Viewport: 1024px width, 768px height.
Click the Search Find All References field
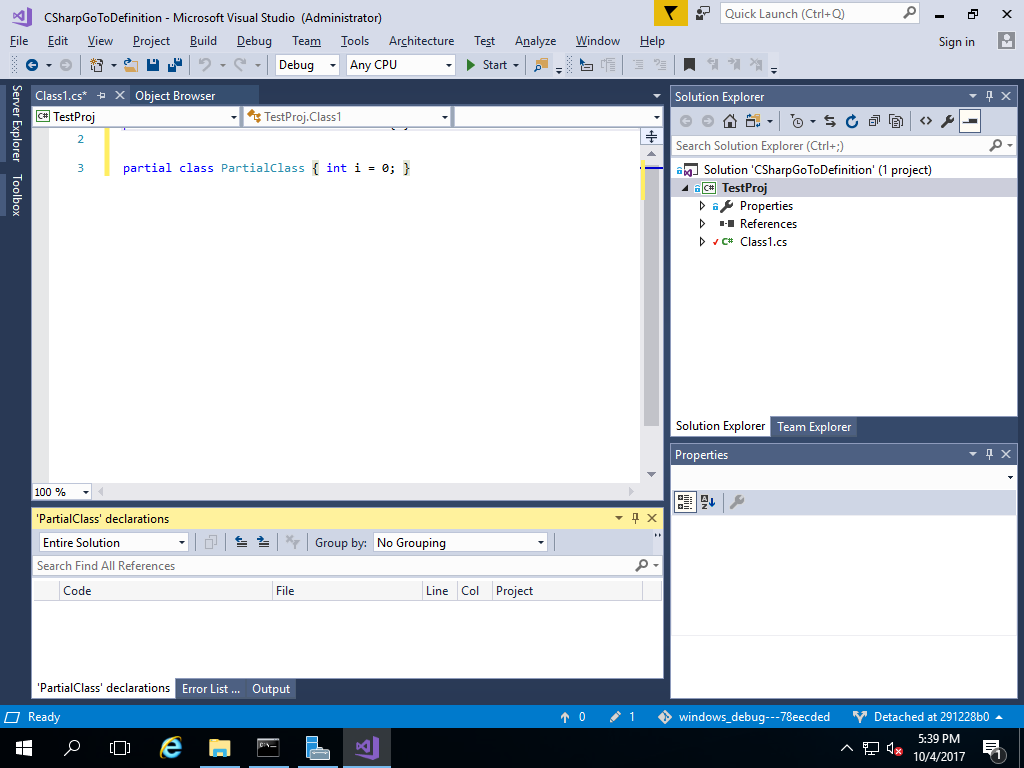pyautogui.click(x=347, y=566)
